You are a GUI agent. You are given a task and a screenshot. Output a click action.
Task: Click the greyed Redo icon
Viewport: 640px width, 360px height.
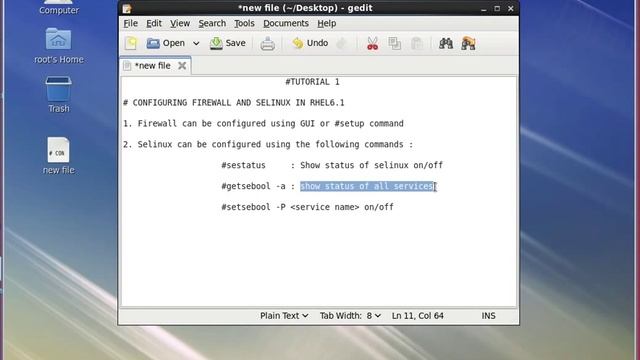click(x=342, y=43)
